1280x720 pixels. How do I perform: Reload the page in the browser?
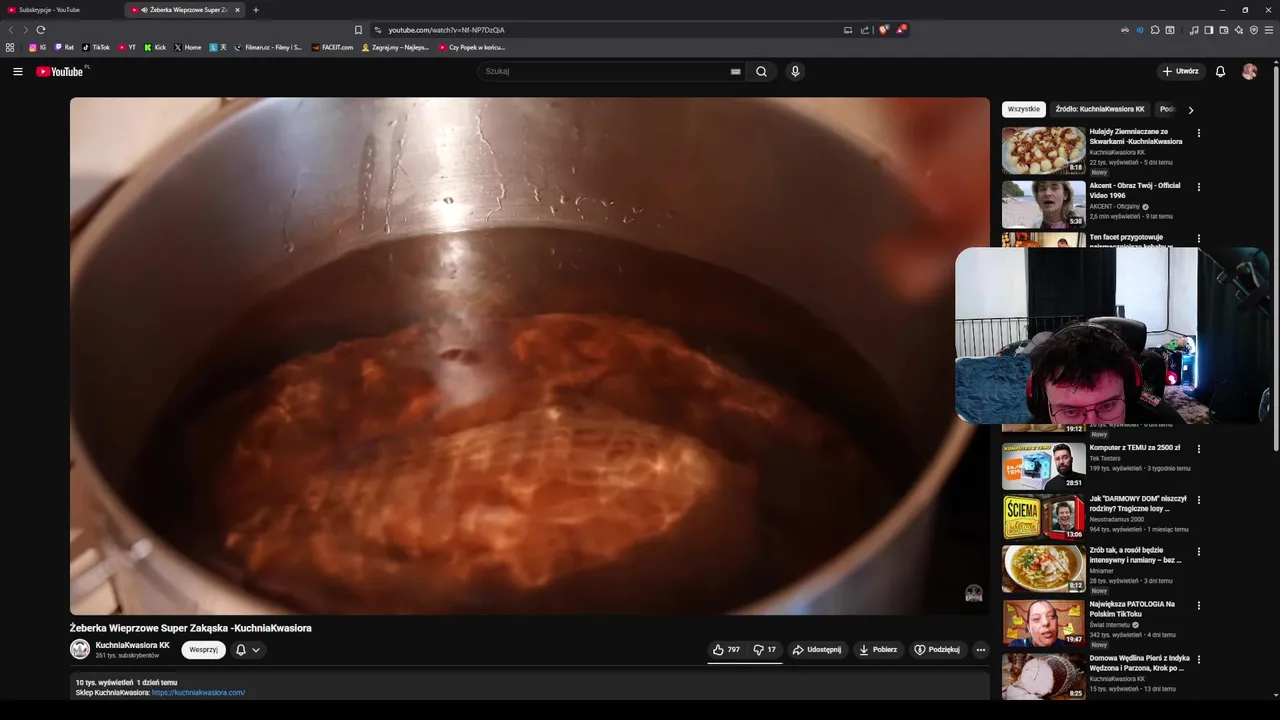[41, 30]
